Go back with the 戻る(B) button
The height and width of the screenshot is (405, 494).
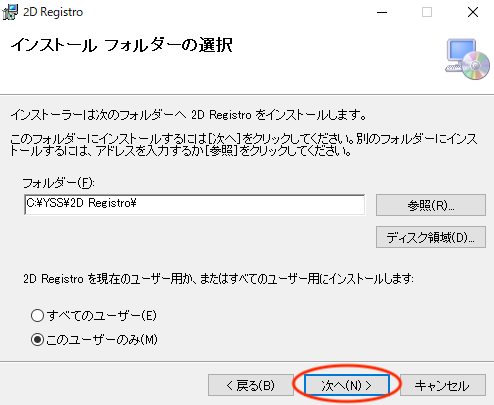(251, 385)
